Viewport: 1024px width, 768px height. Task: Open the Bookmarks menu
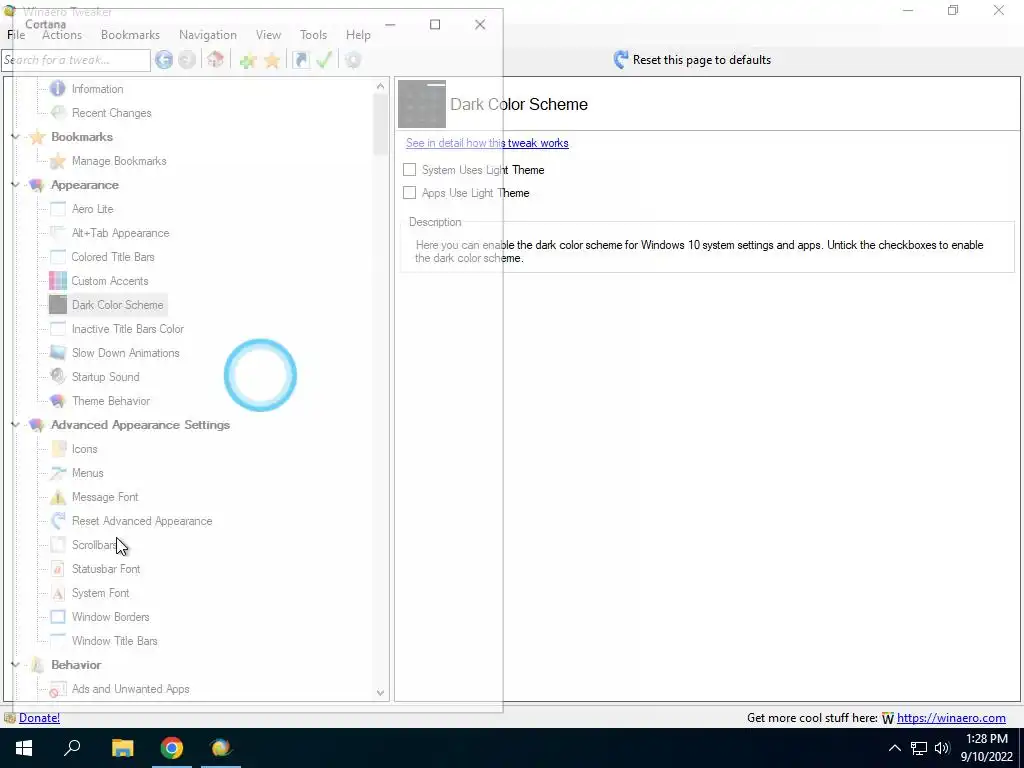[131, 35]
